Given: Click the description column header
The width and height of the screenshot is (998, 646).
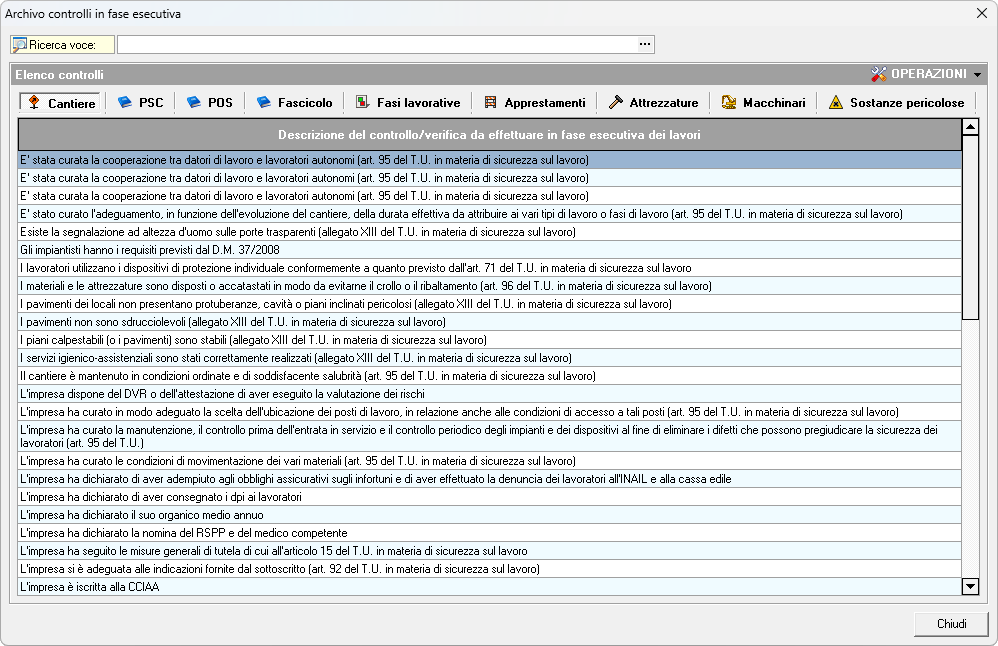Looking at the screenshot, I should coord(489,135).
